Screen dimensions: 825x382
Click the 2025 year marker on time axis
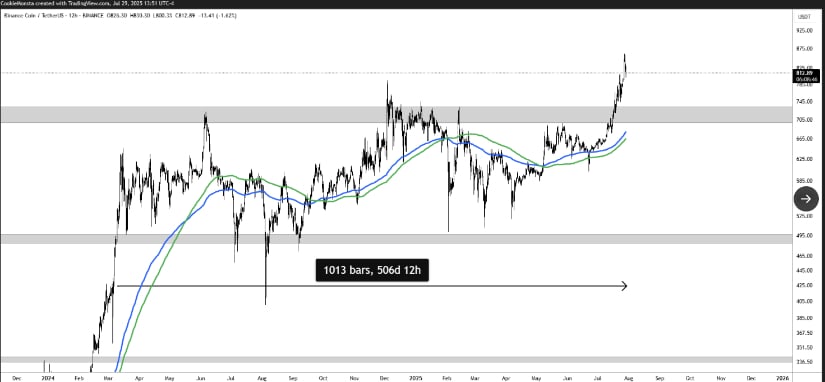[x=415, y=378]
